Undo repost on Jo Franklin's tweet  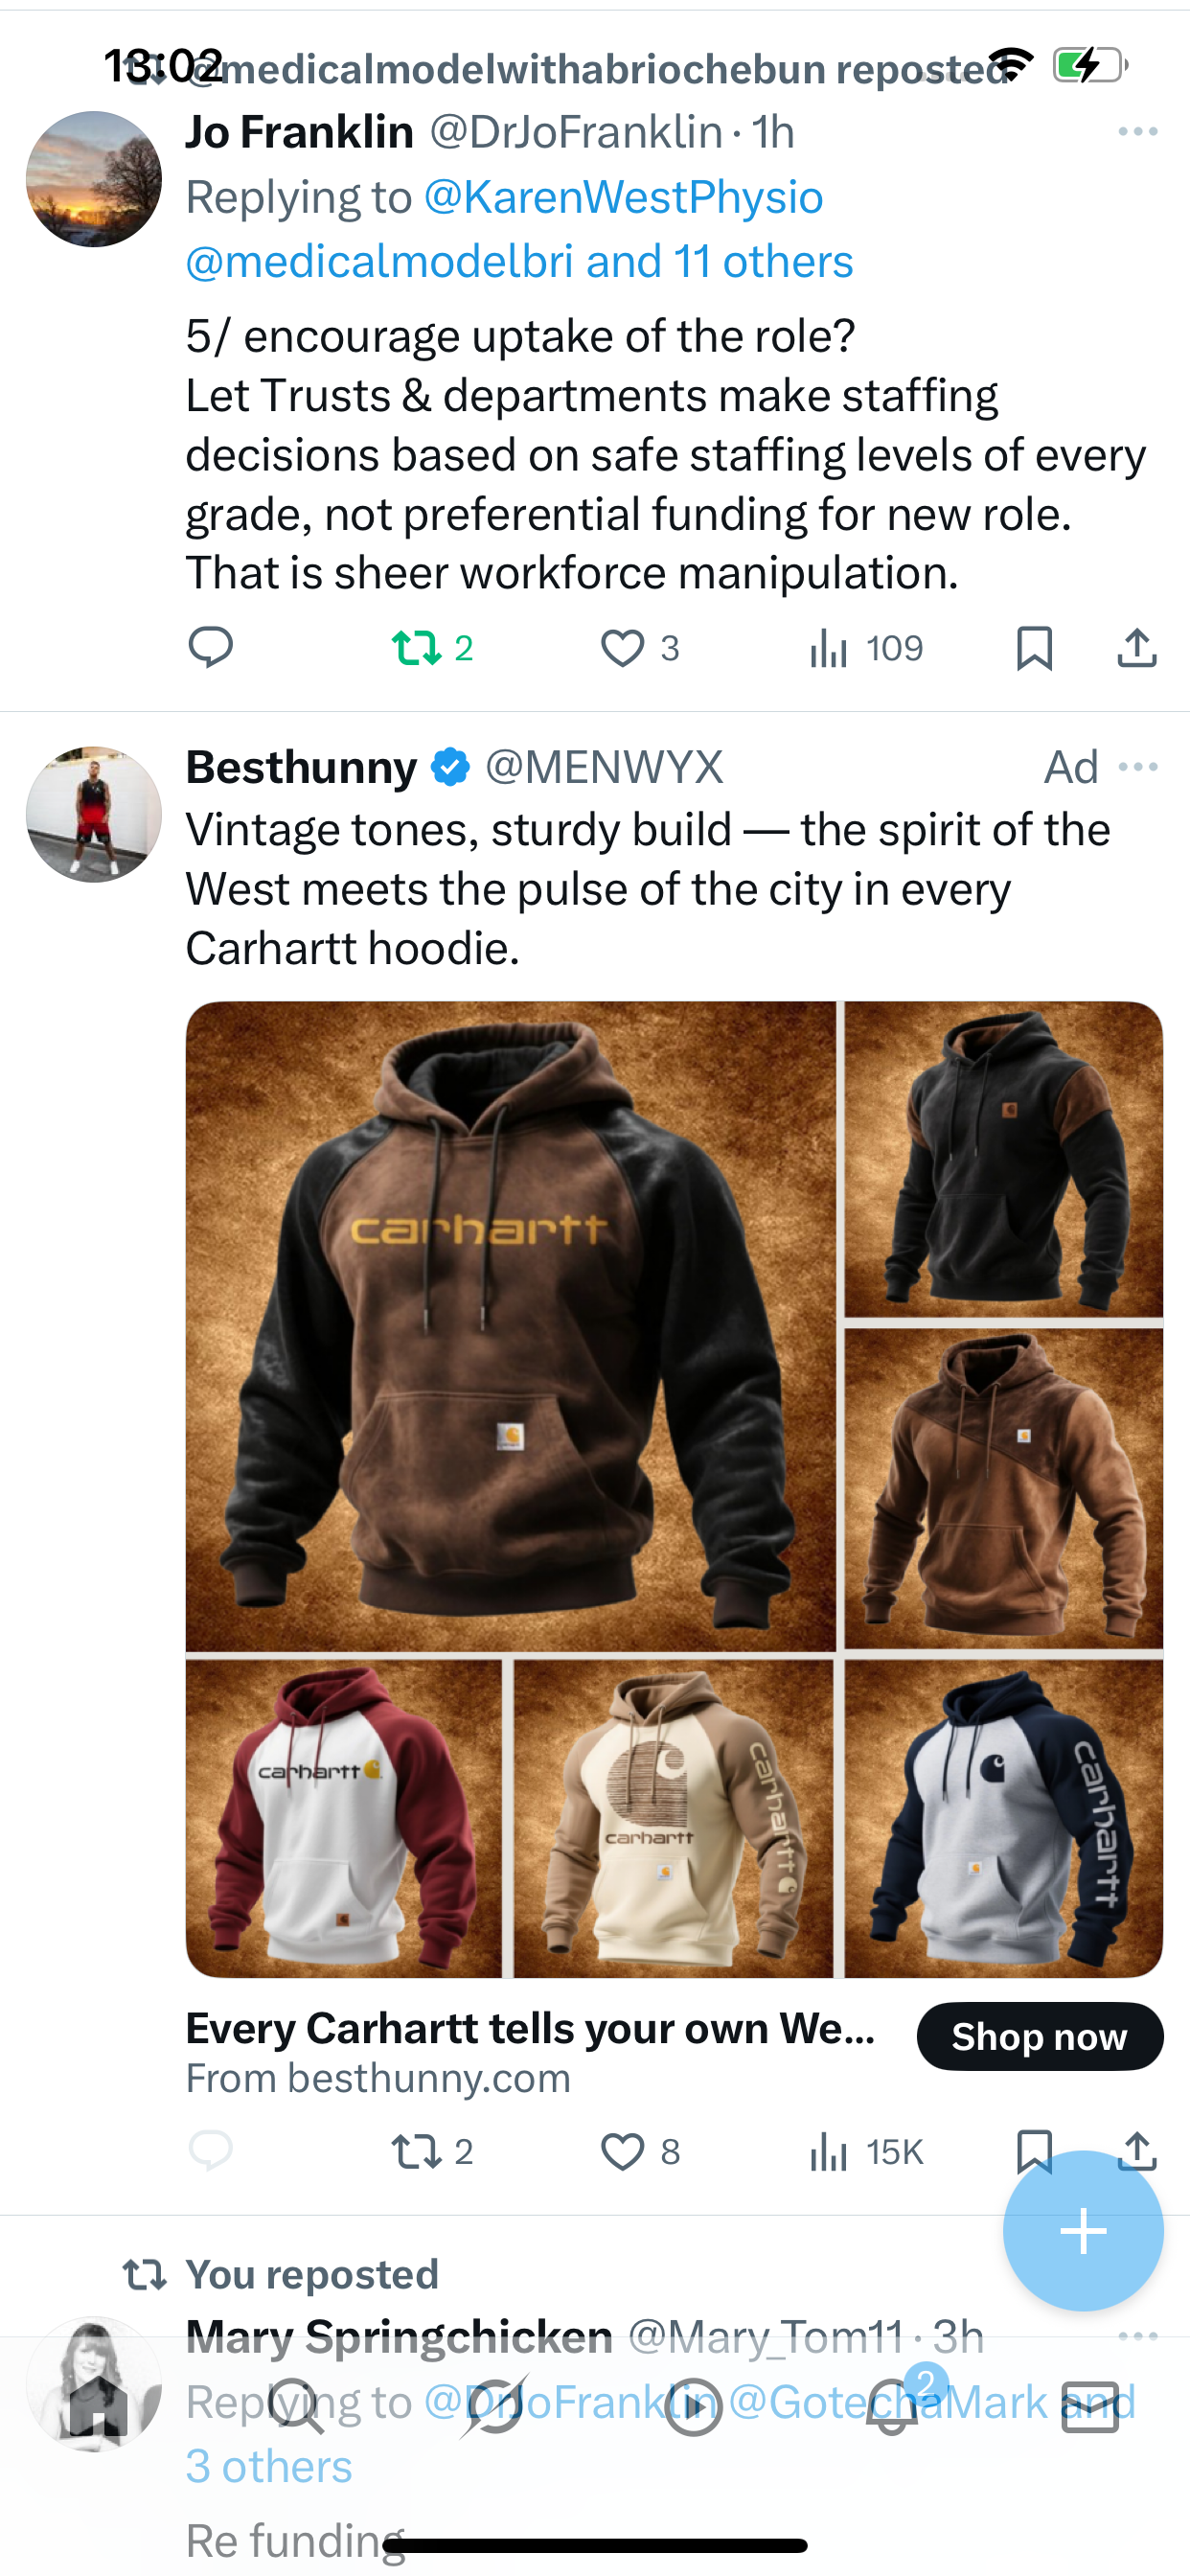[x=432, y=648]
